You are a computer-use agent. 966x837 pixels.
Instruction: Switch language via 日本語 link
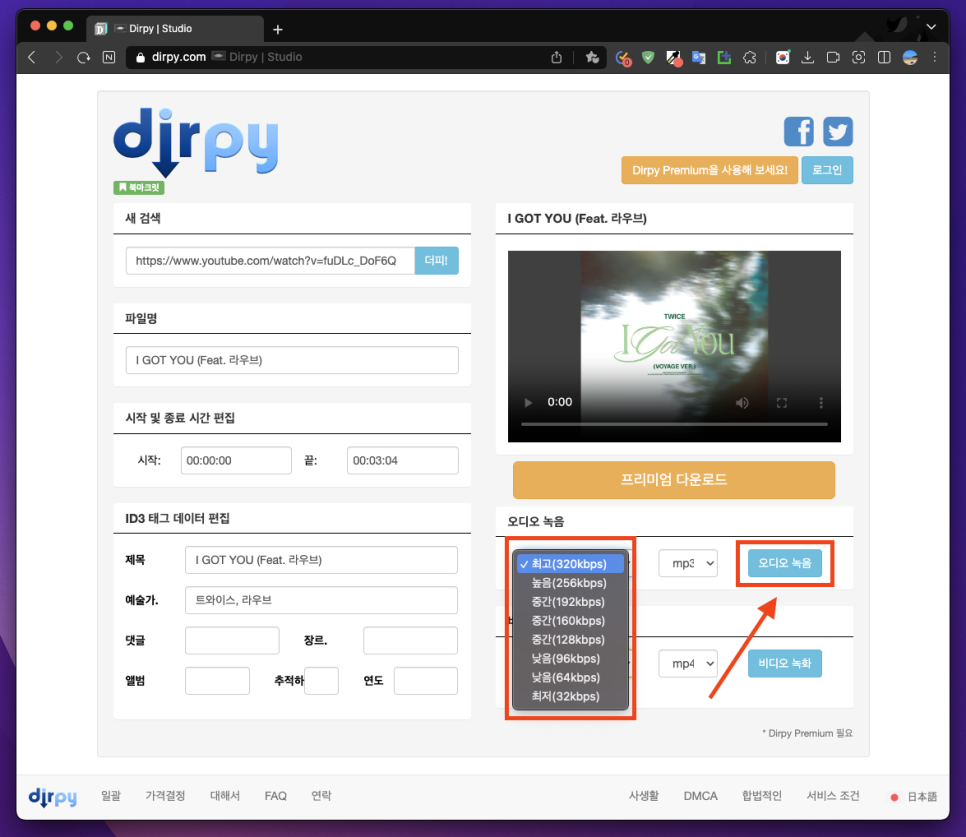pos(922,797)
